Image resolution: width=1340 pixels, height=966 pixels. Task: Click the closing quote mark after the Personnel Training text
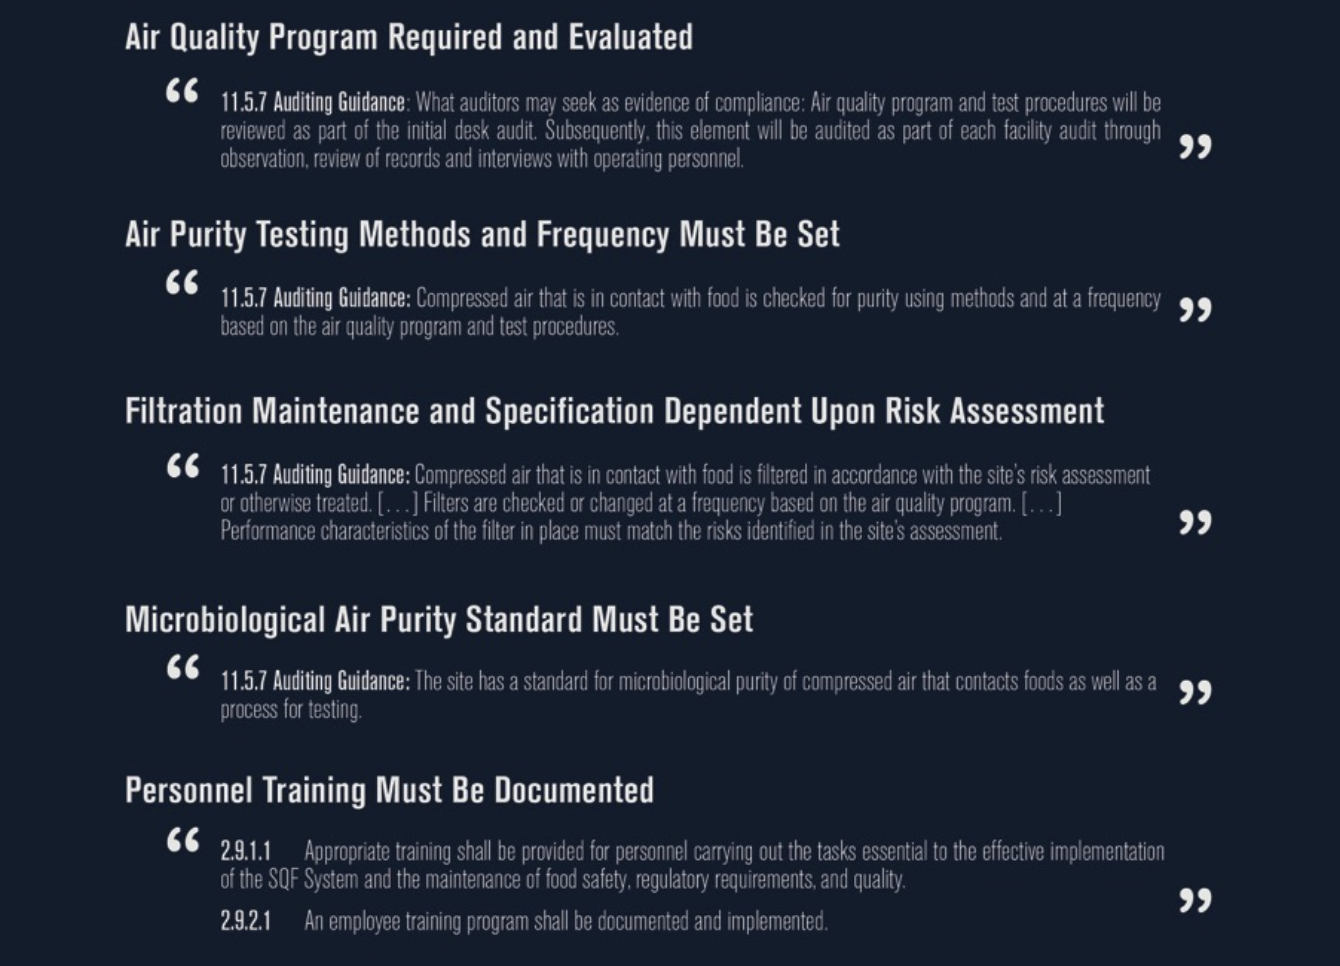1195,900
